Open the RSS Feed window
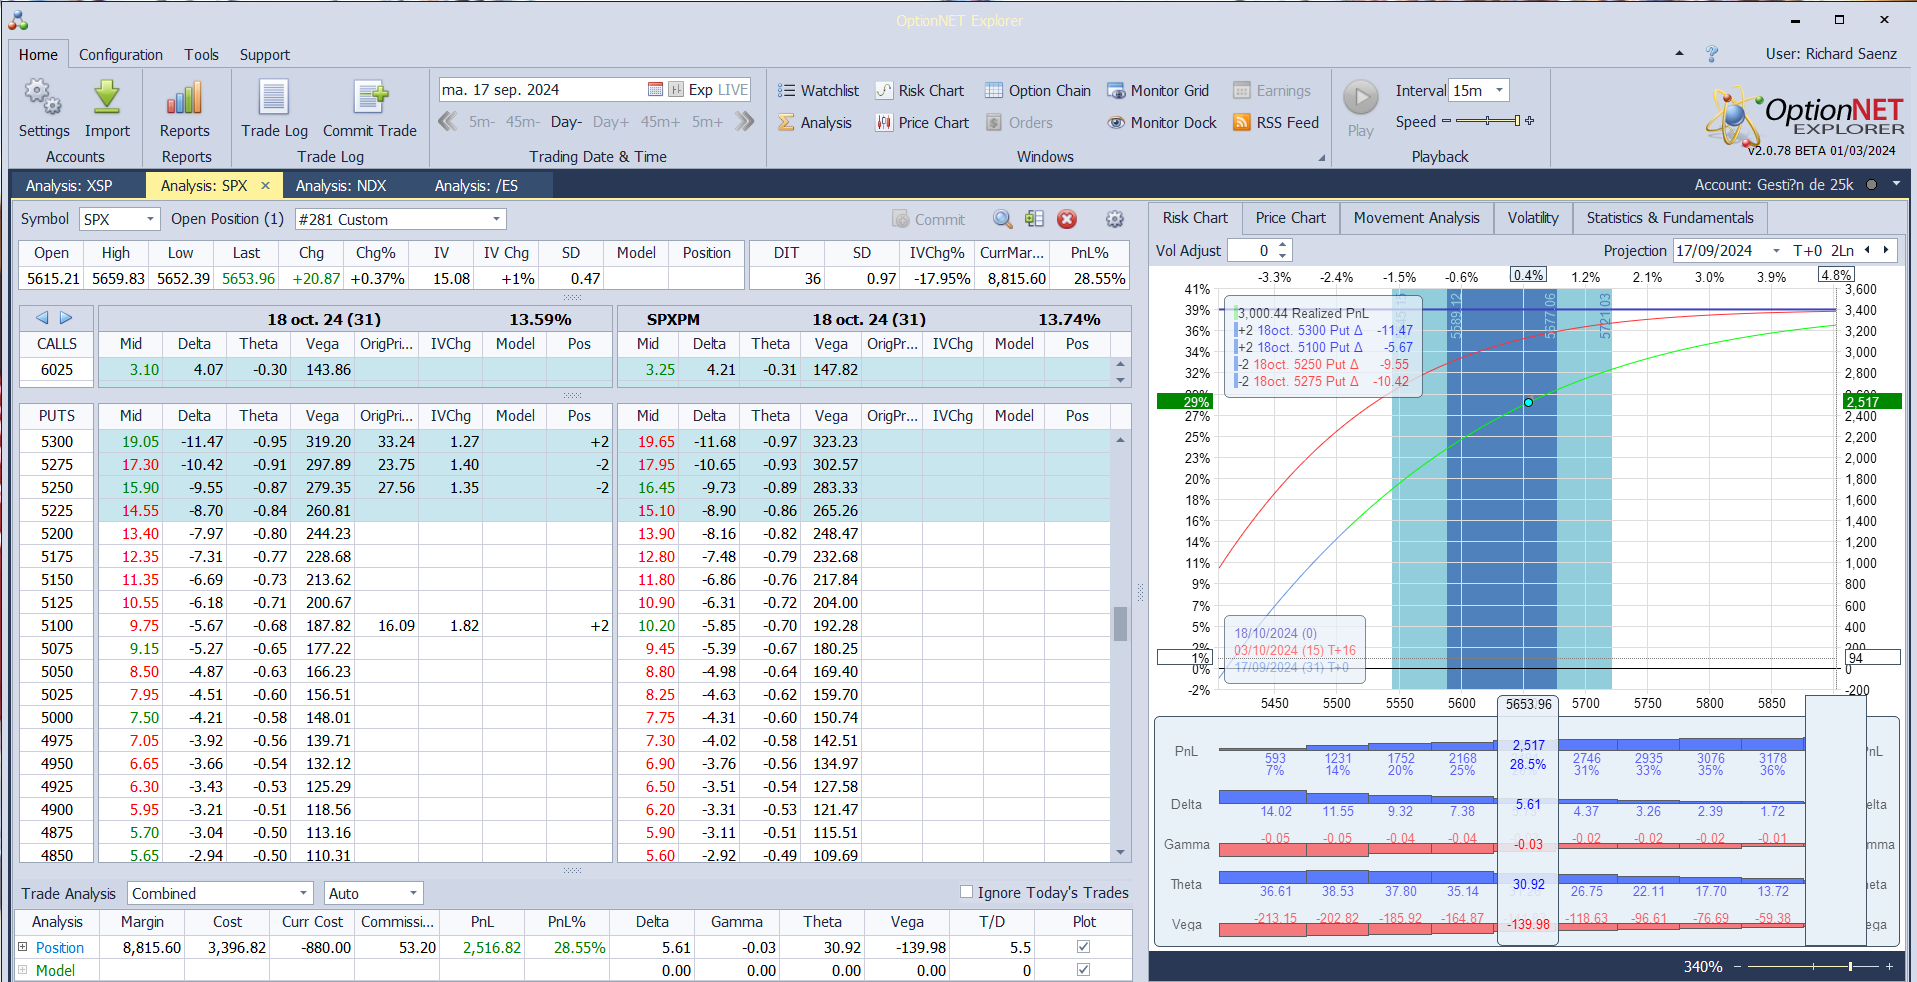The height and width of the screenshot is (982, 1917). [x=1276, y=123]
